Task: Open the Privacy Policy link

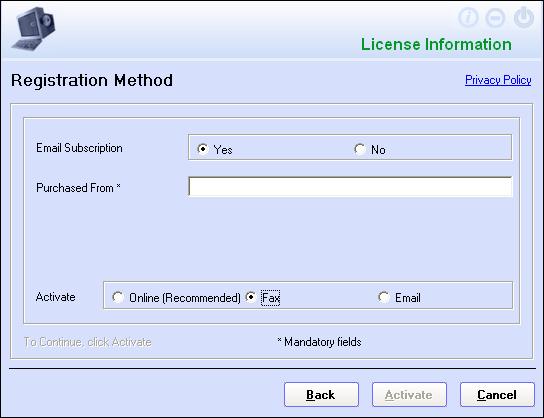Action: point(498,80)
